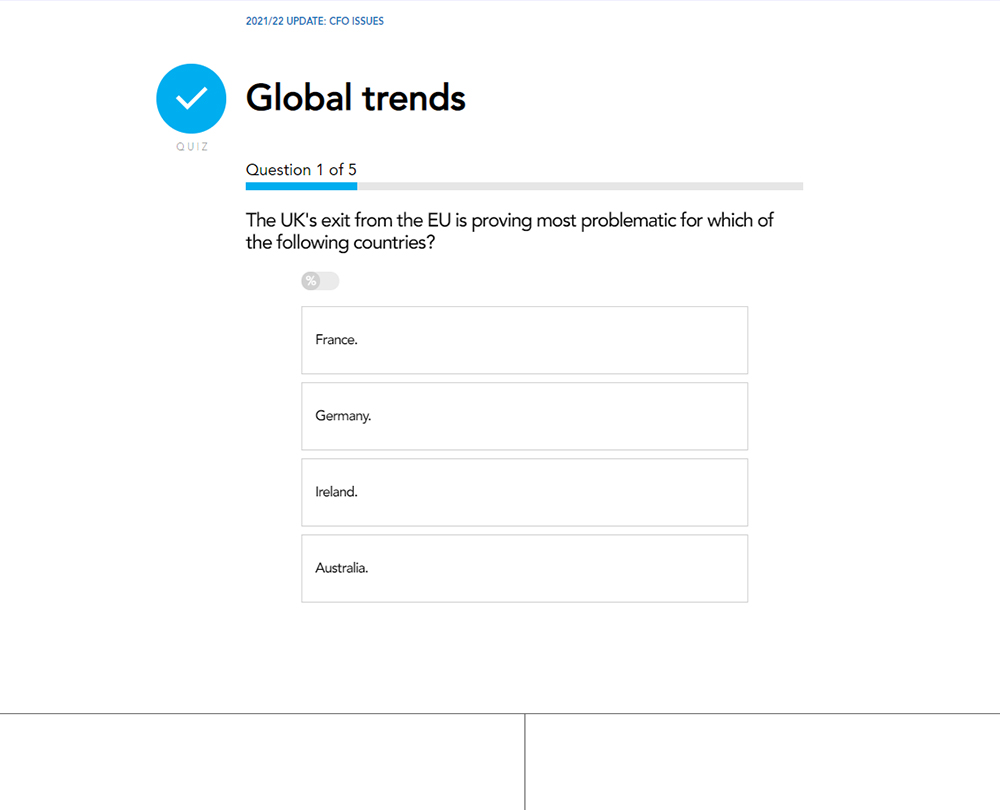1000x810 pixels.
Task: Click the Global trends heading
Action: [x=355, y=98]
